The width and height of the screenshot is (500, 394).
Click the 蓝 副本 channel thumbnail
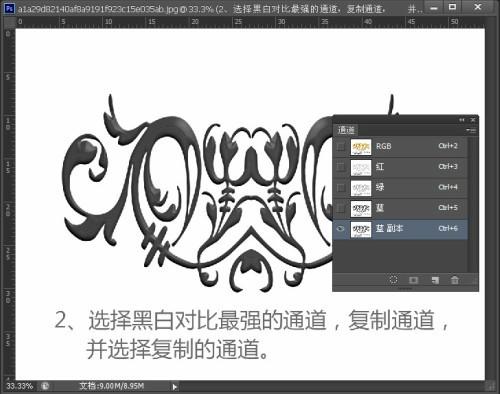tap(361, 230)
